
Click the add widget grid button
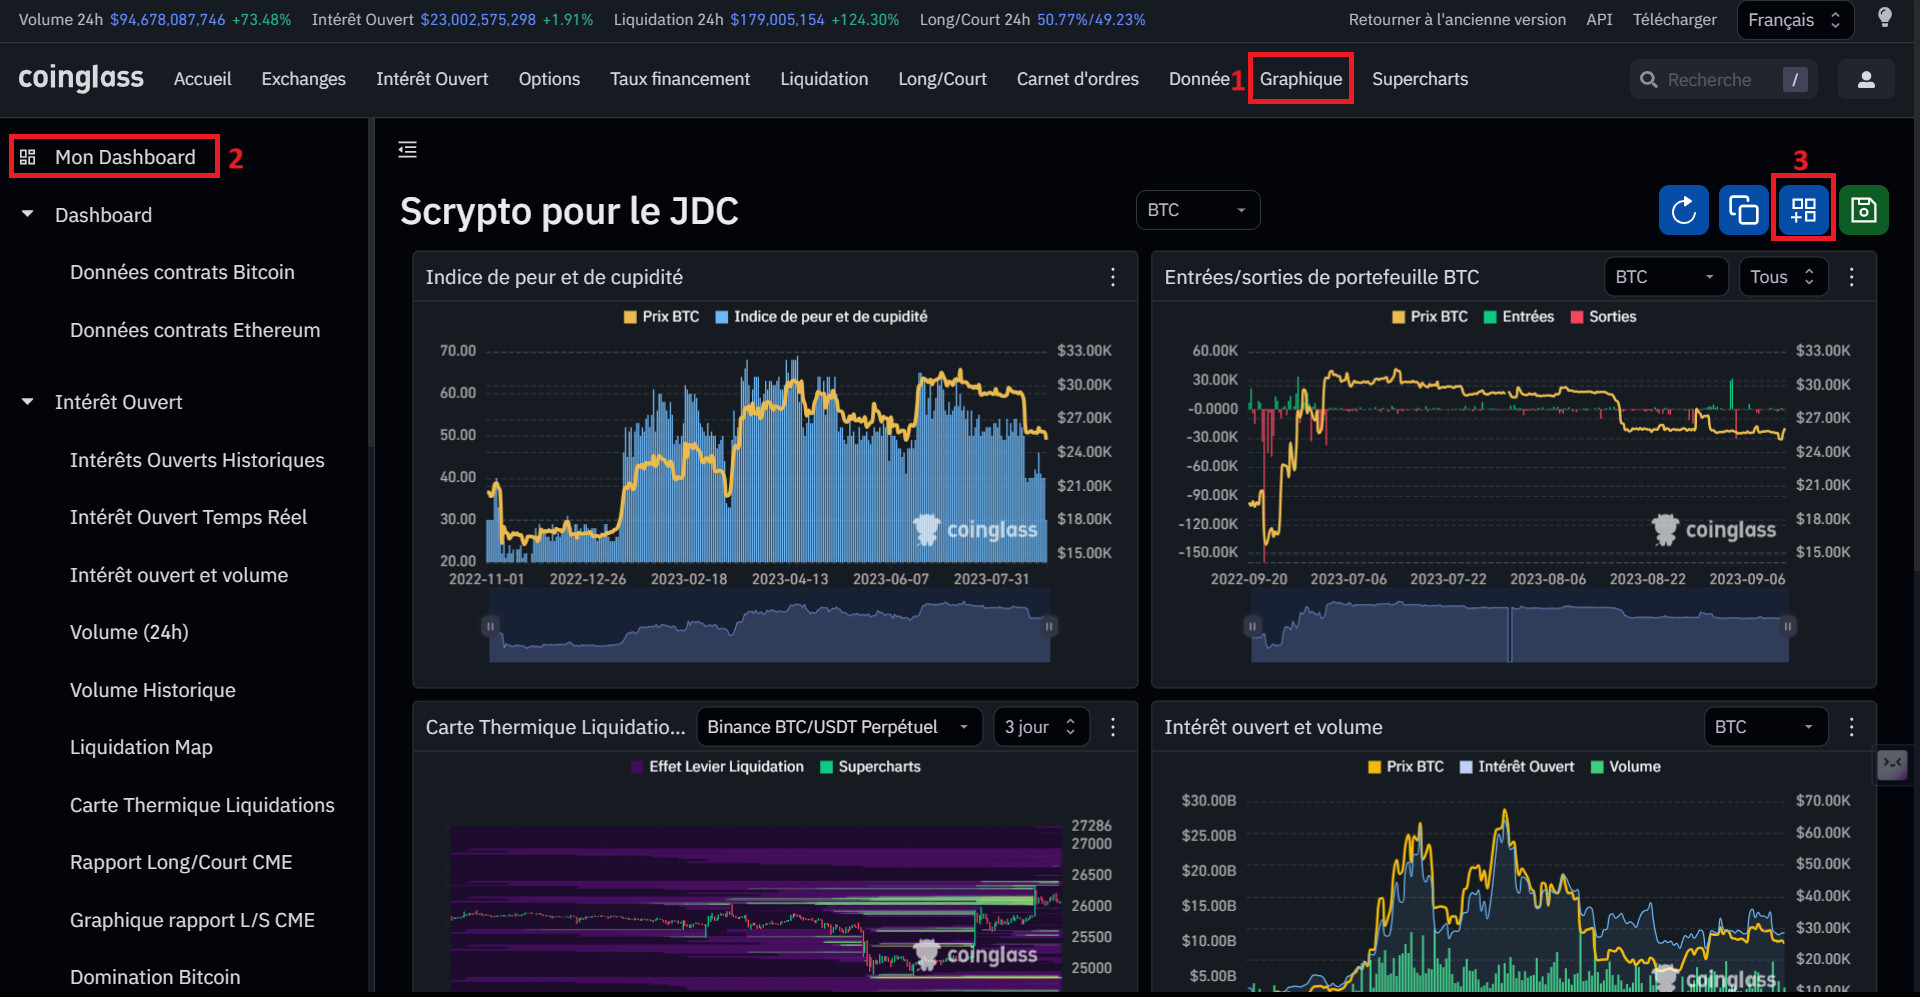coord(1804,210)
